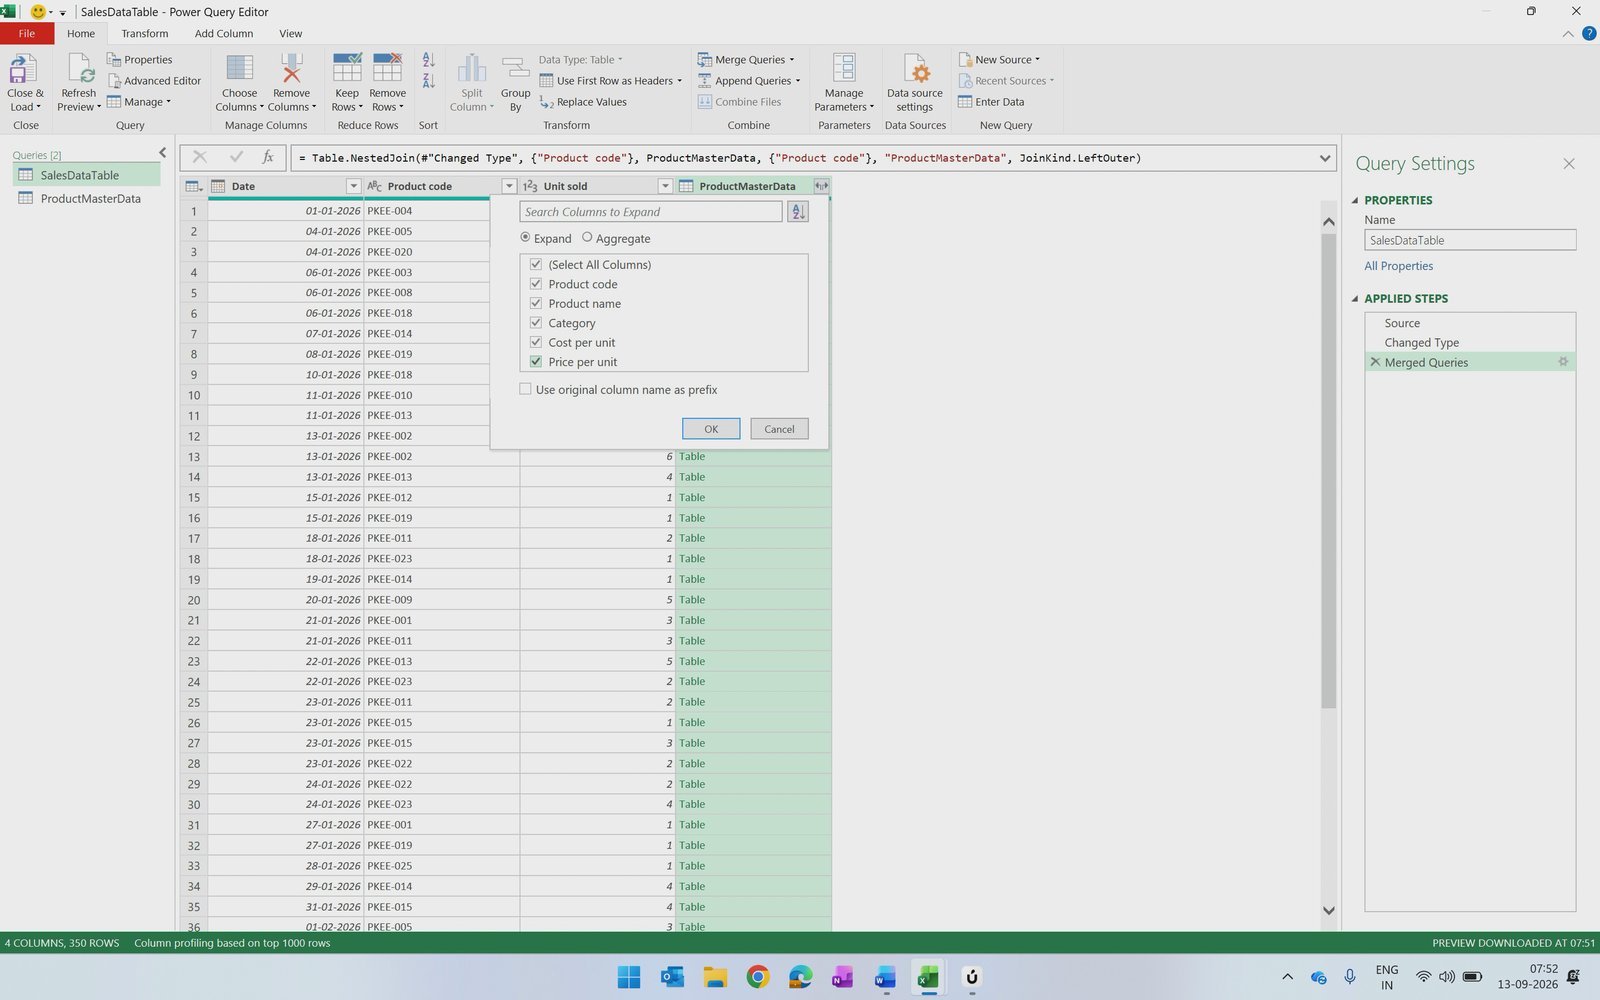Viewport: 1600px width, 1000px height.
Task: Open the Unit sold column filter dropdown
Action: pyautogui.click(x=665, y=186)
